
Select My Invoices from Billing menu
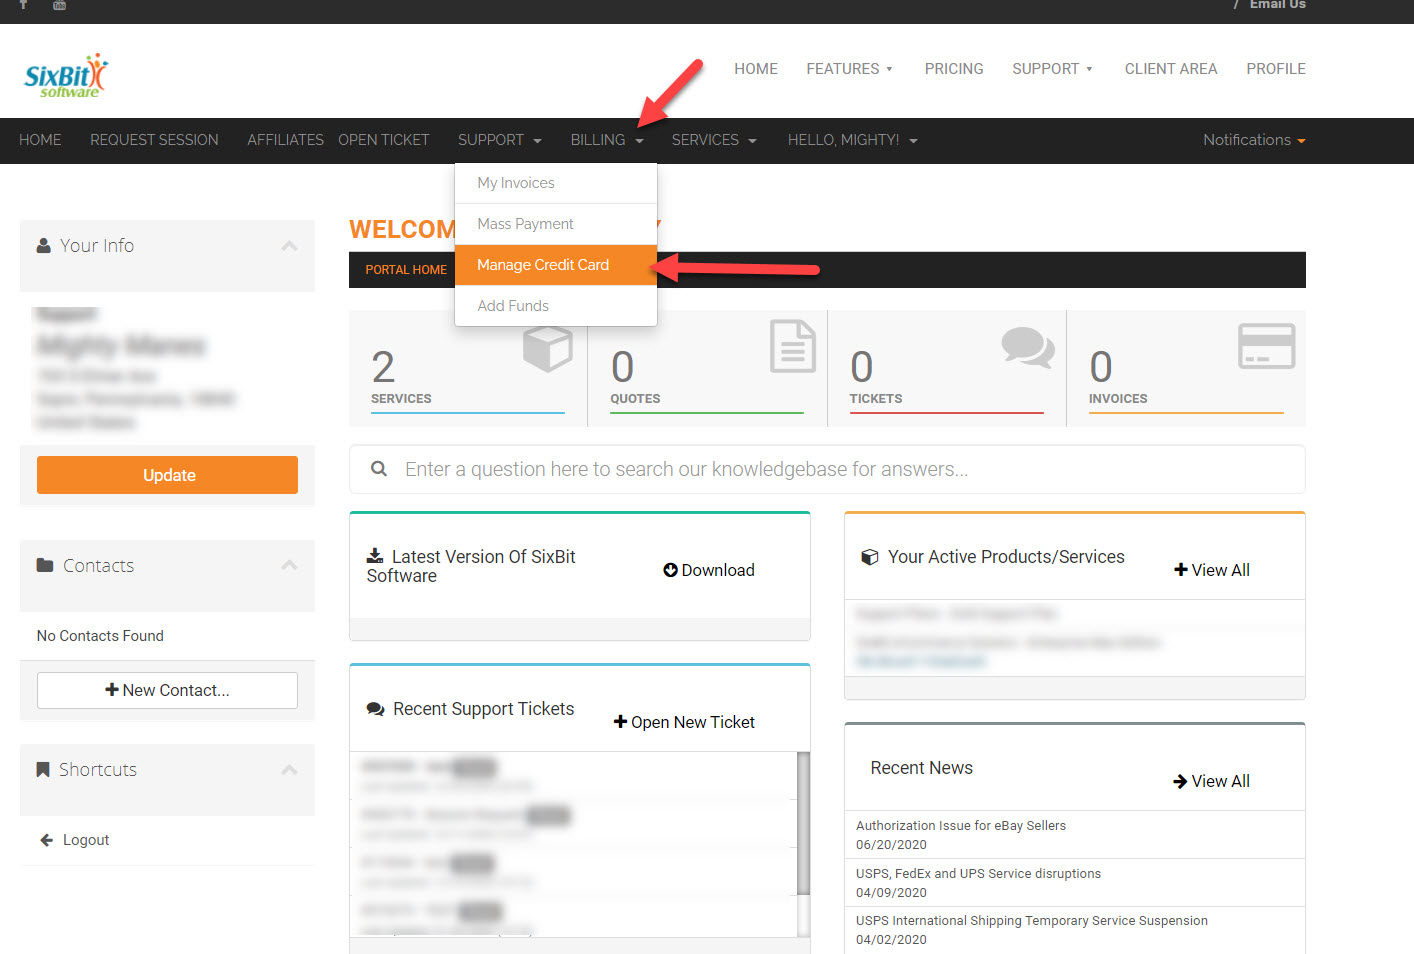(556, 183)
